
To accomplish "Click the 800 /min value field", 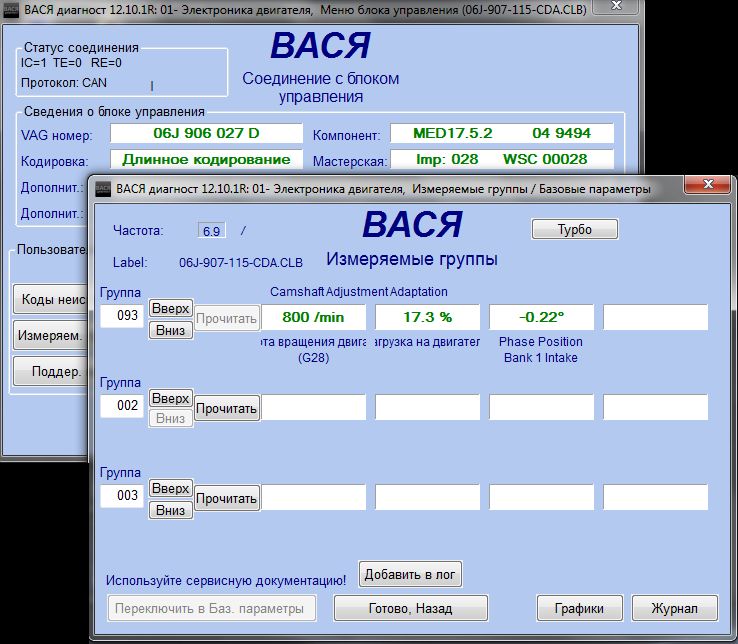I will coord(313,317).
